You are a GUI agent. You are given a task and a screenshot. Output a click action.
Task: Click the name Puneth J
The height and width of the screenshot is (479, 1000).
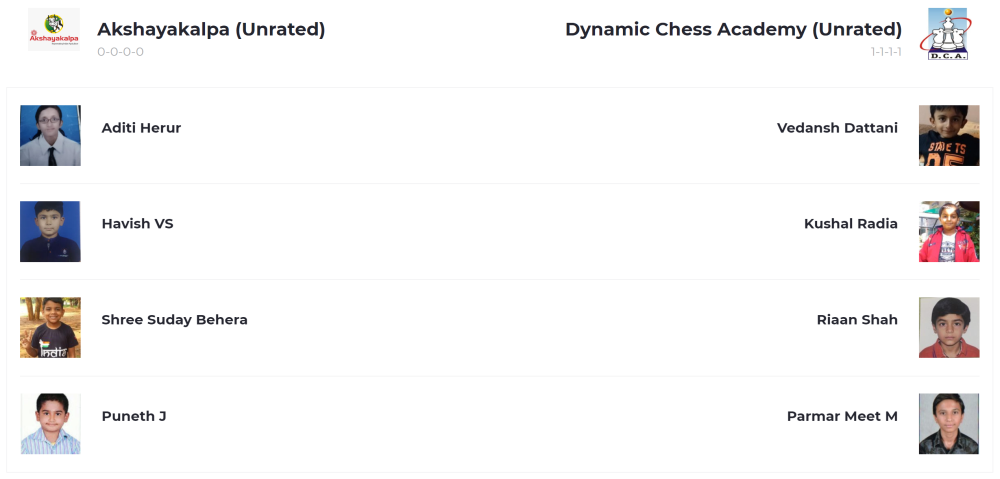pos(134,416)
